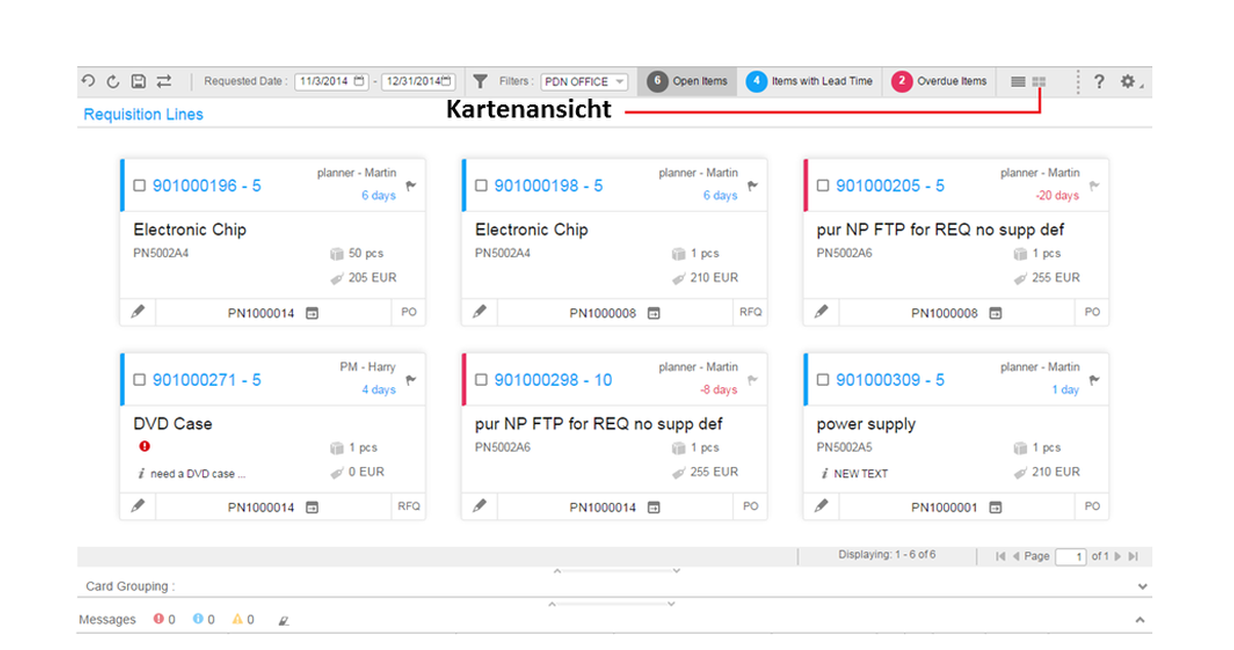The image size is (1234, 650).
Task: Open the PDN OFFICE filters dropdown
Action: (585, 82)
